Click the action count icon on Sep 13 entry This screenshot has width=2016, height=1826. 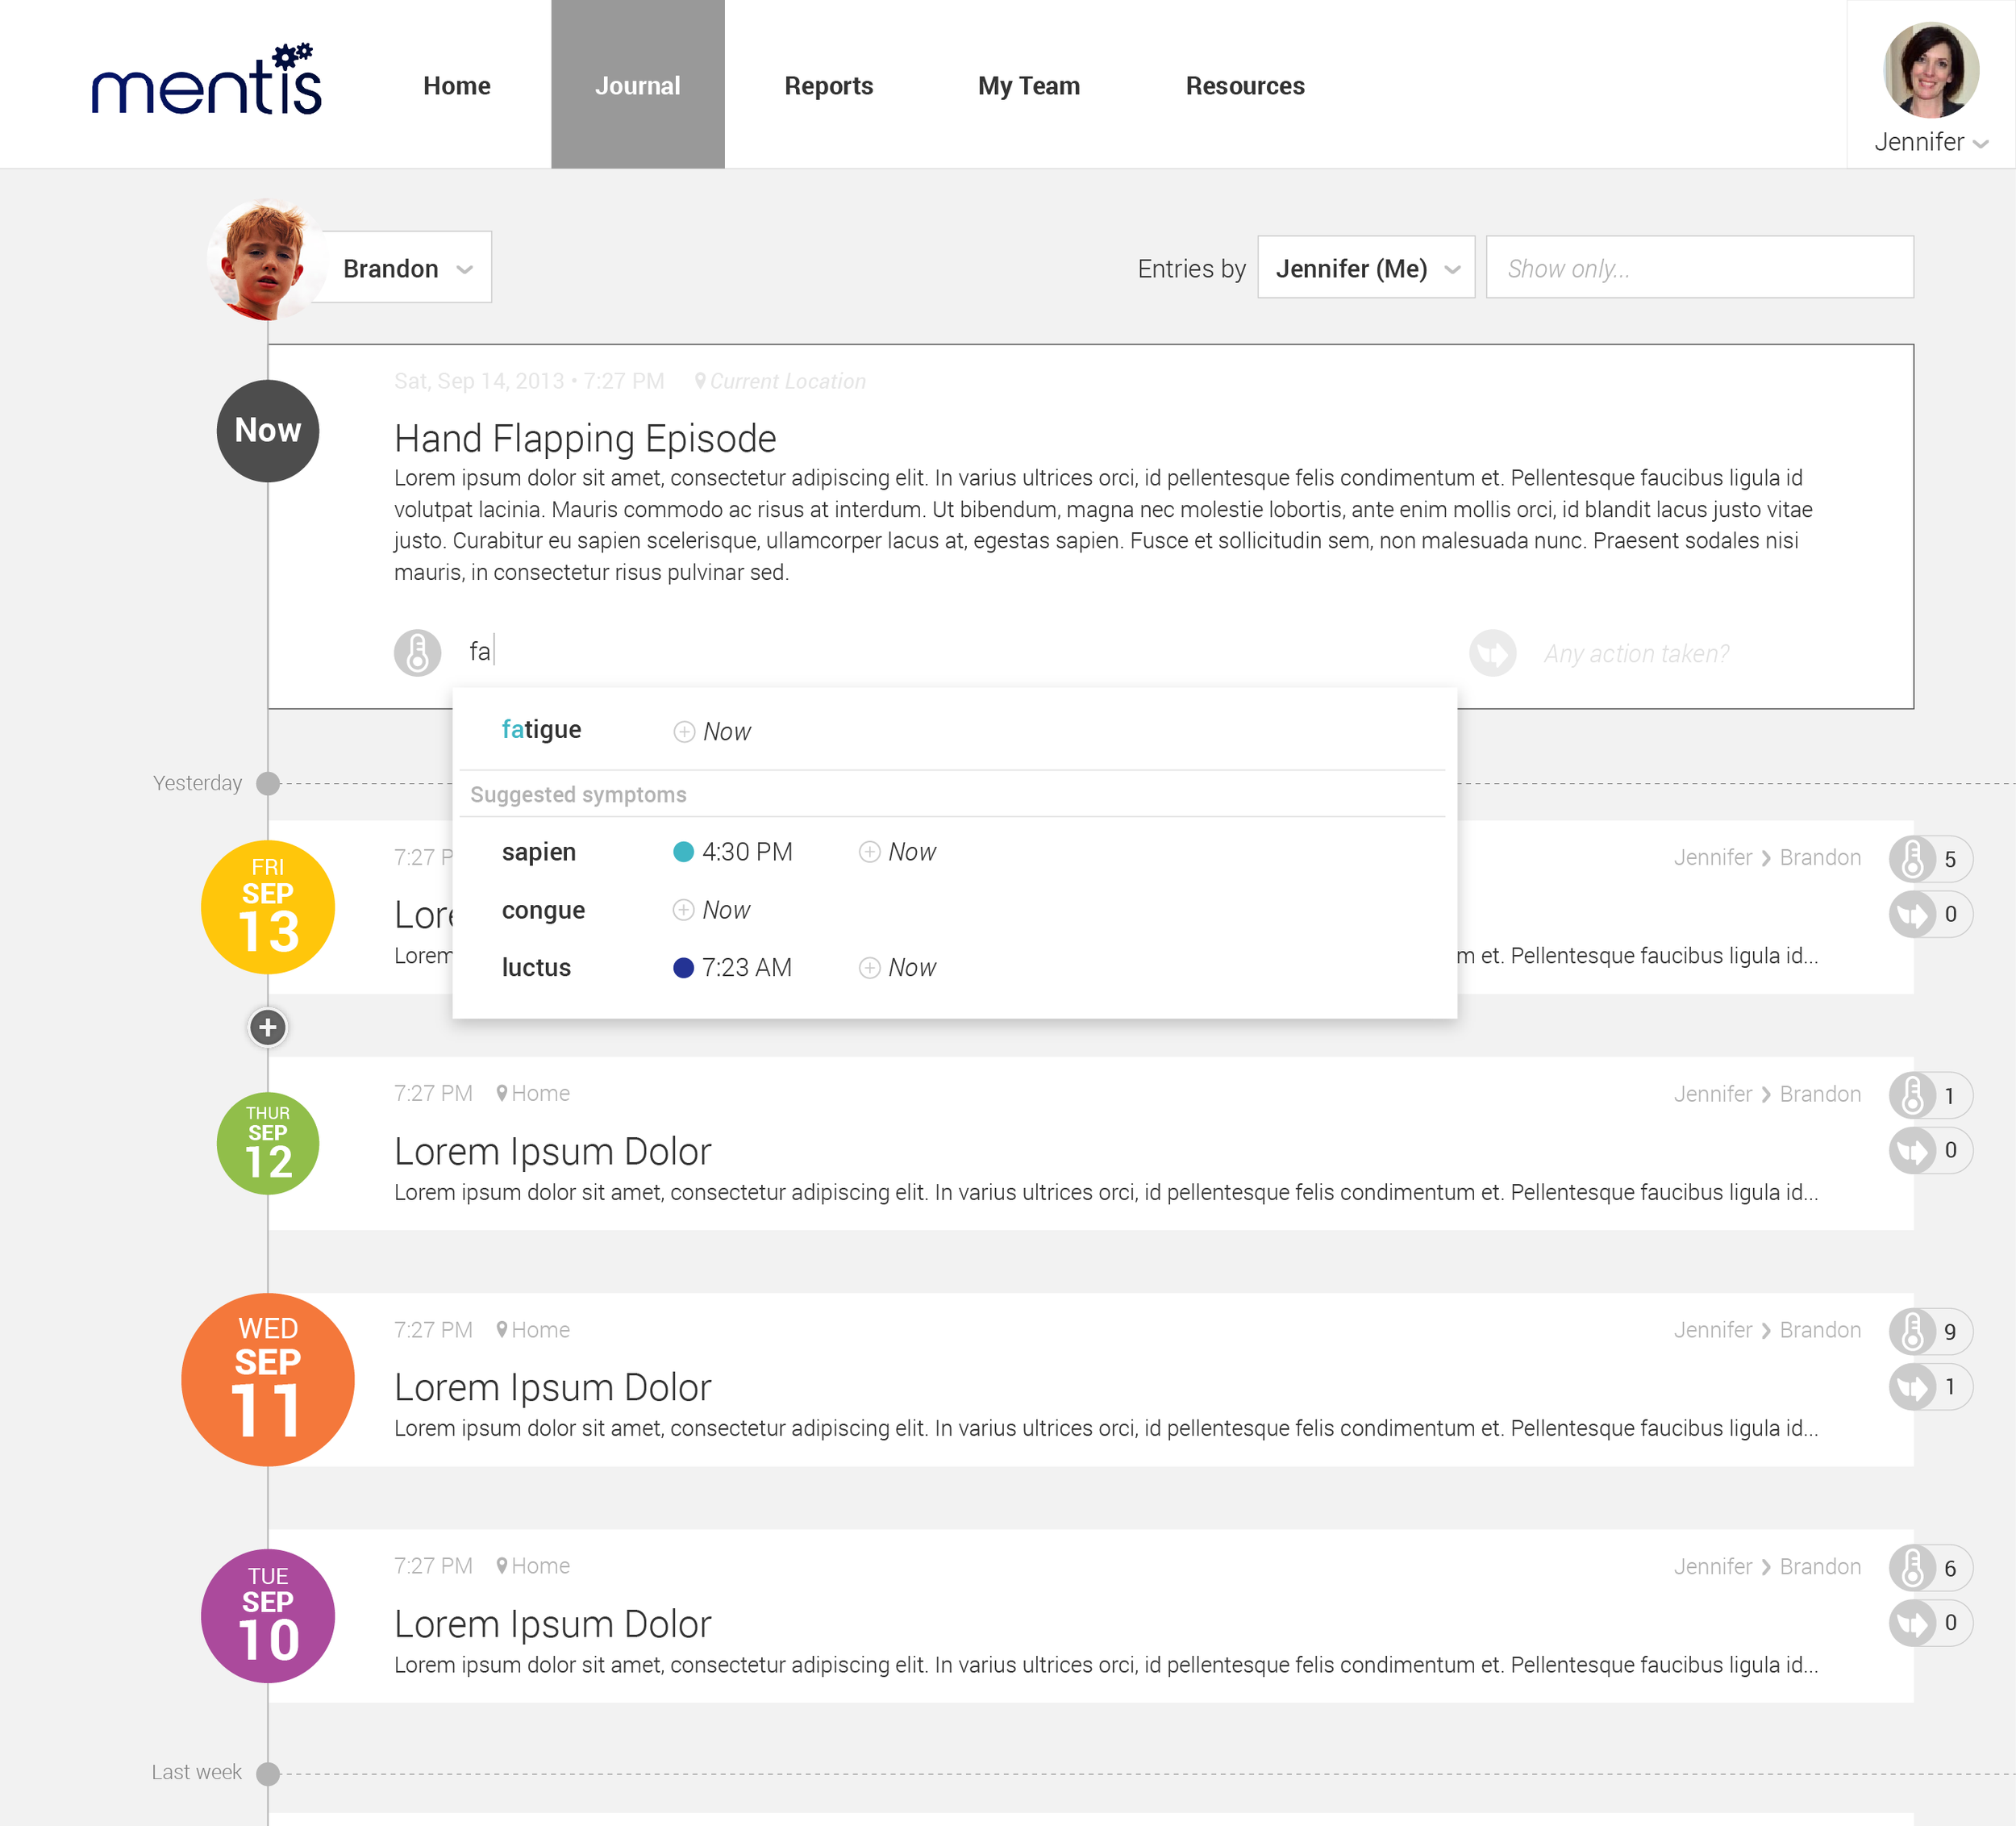pyautogui.click(x=1911, y=914)
